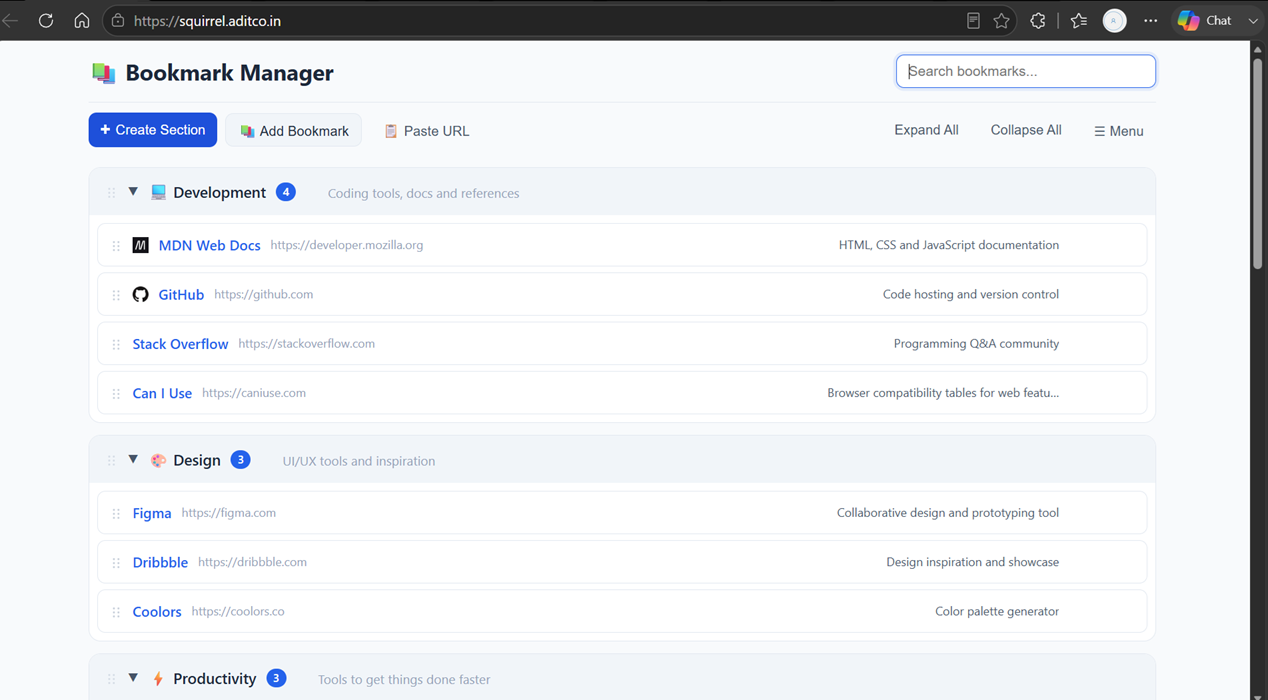Click drag handle on GitHub row
1268x700 pixels.
[x=116, y=295]
